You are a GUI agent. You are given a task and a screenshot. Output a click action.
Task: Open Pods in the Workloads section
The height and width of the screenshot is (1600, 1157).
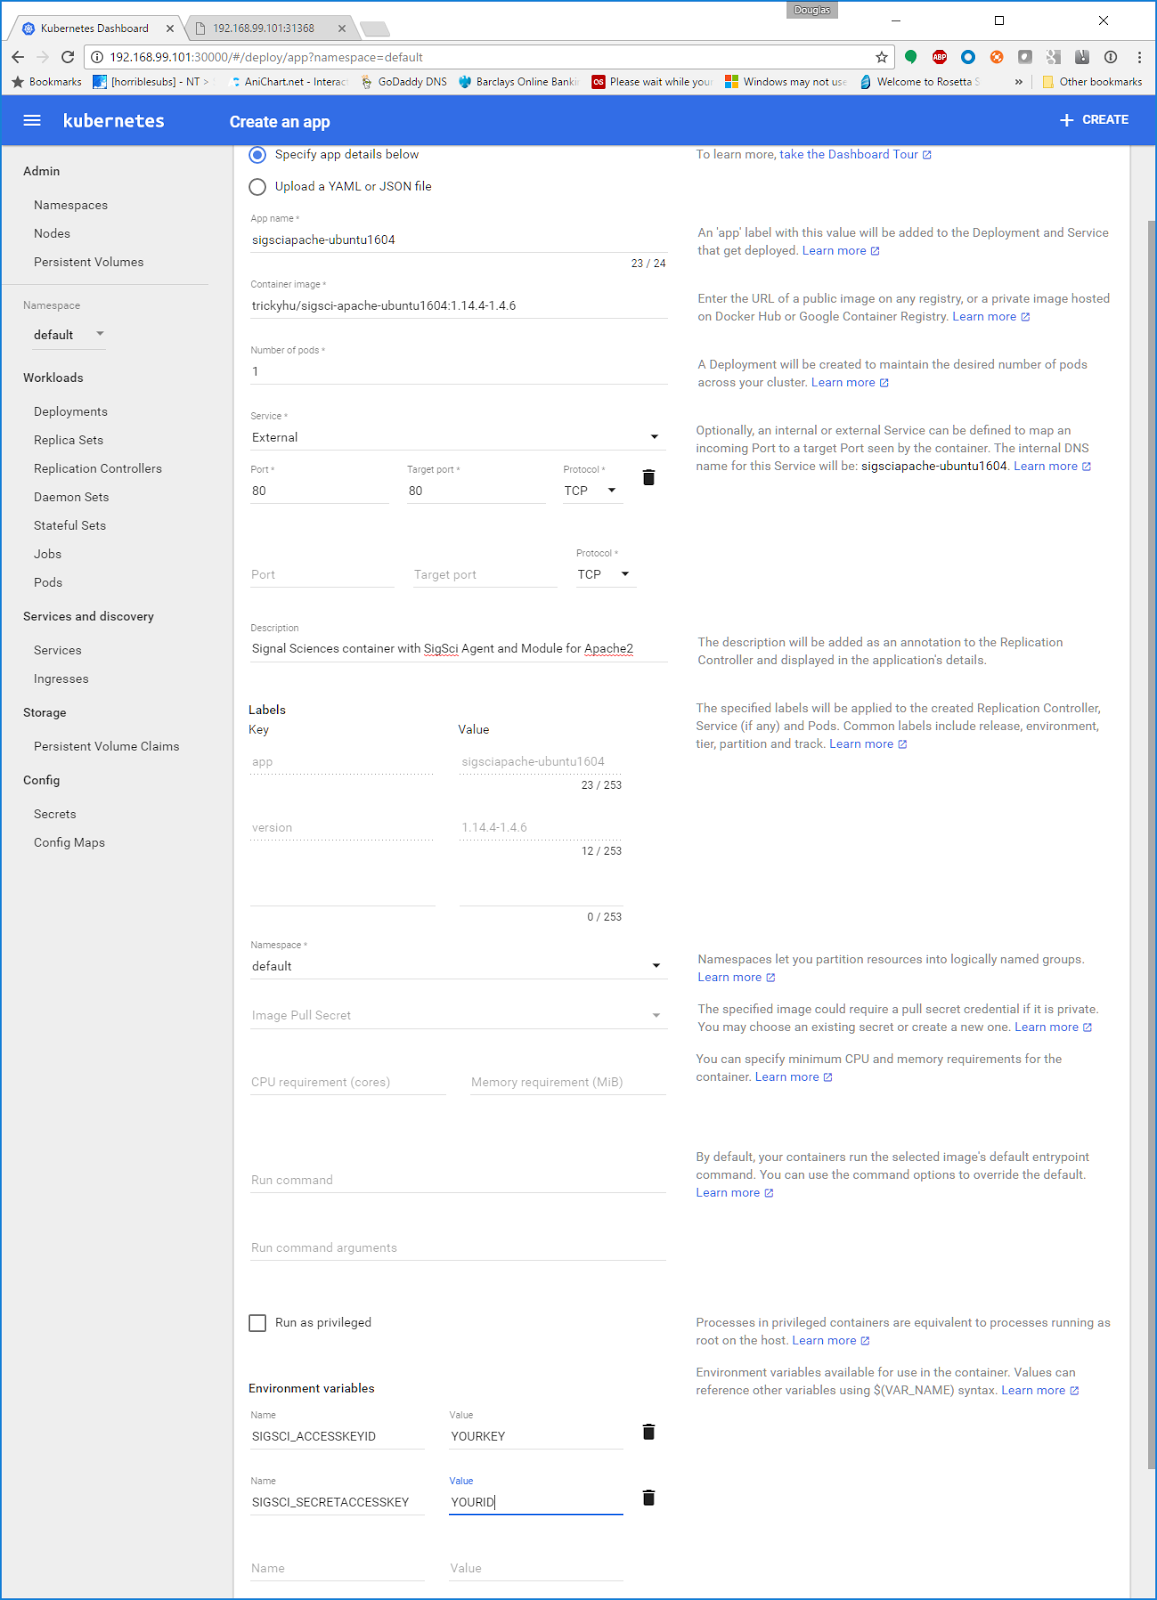coord(48,582)
